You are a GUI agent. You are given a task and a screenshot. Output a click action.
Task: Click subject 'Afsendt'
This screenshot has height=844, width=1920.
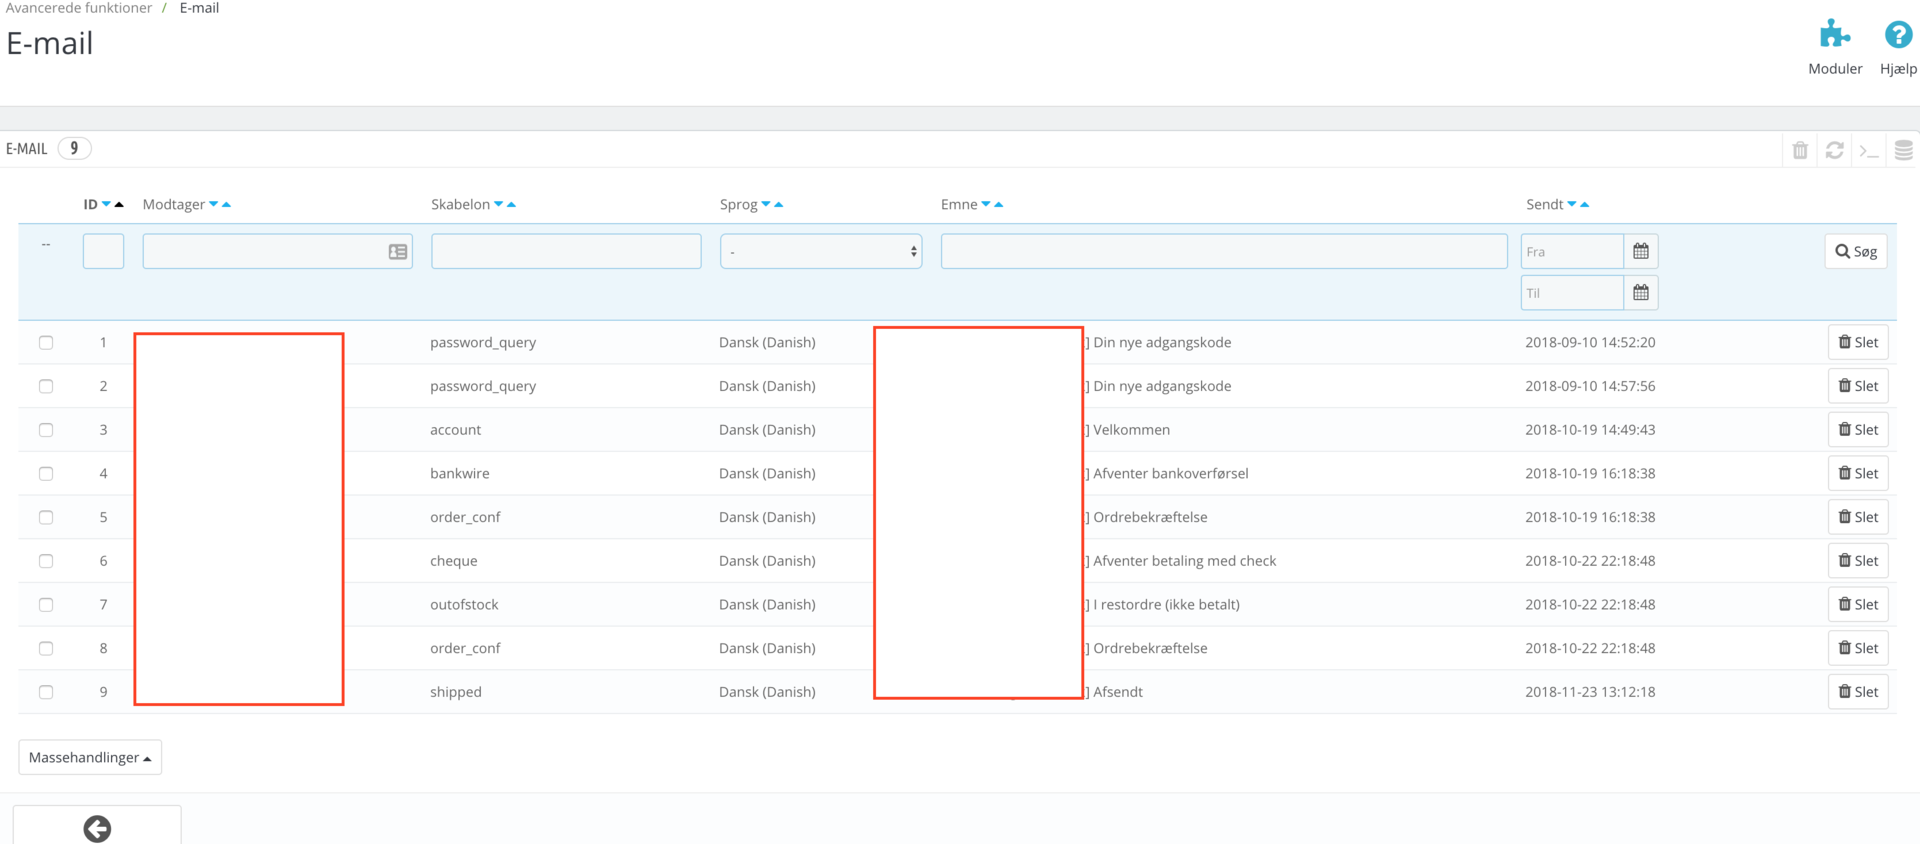(1118, 692)
